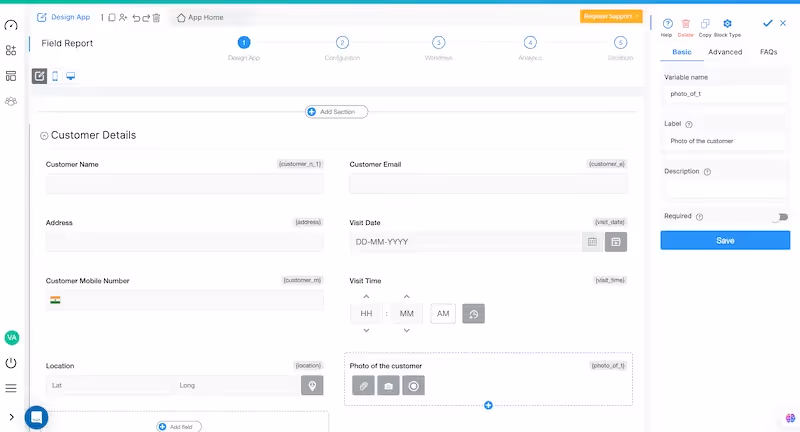Click the Variable name input field
Image resolution: width=800 pixels, height=432 pixels.
(x=725, y=94)
